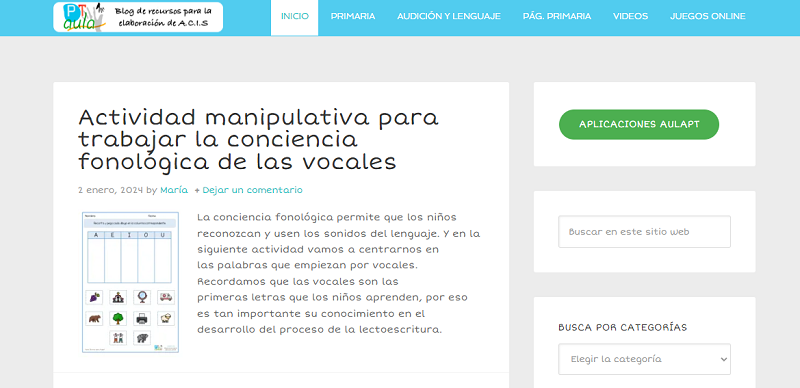
Task: Open the INICIO menu tab
Action: 294,18
